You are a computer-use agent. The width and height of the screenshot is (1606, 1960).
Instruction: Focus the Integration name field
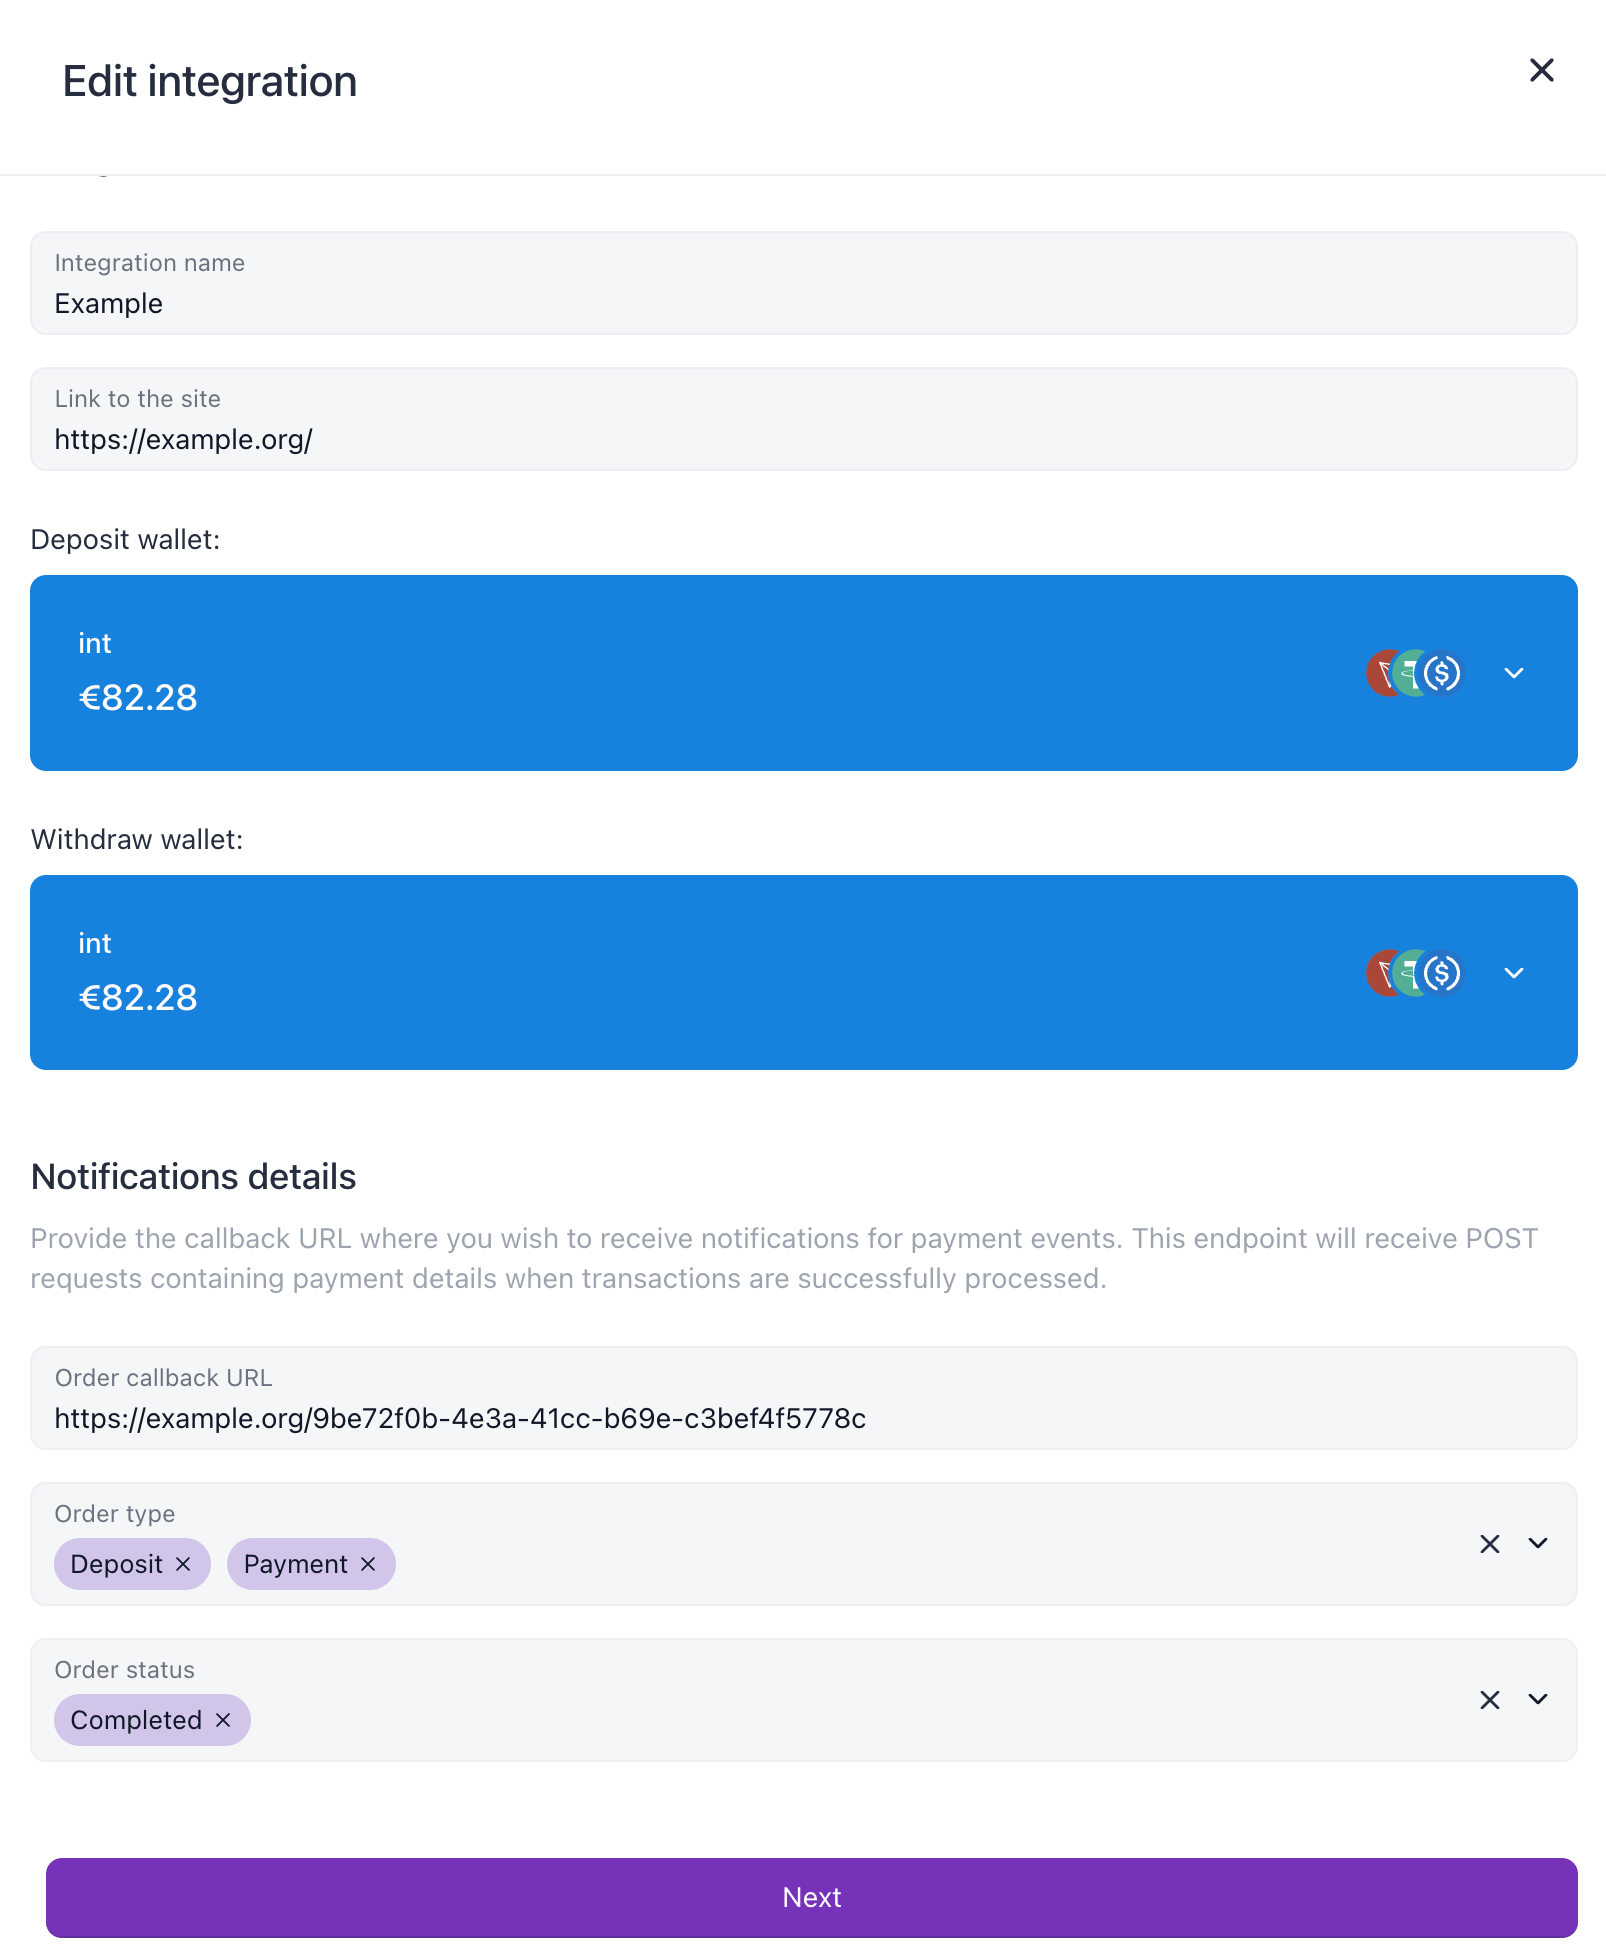tap(804, 283)
